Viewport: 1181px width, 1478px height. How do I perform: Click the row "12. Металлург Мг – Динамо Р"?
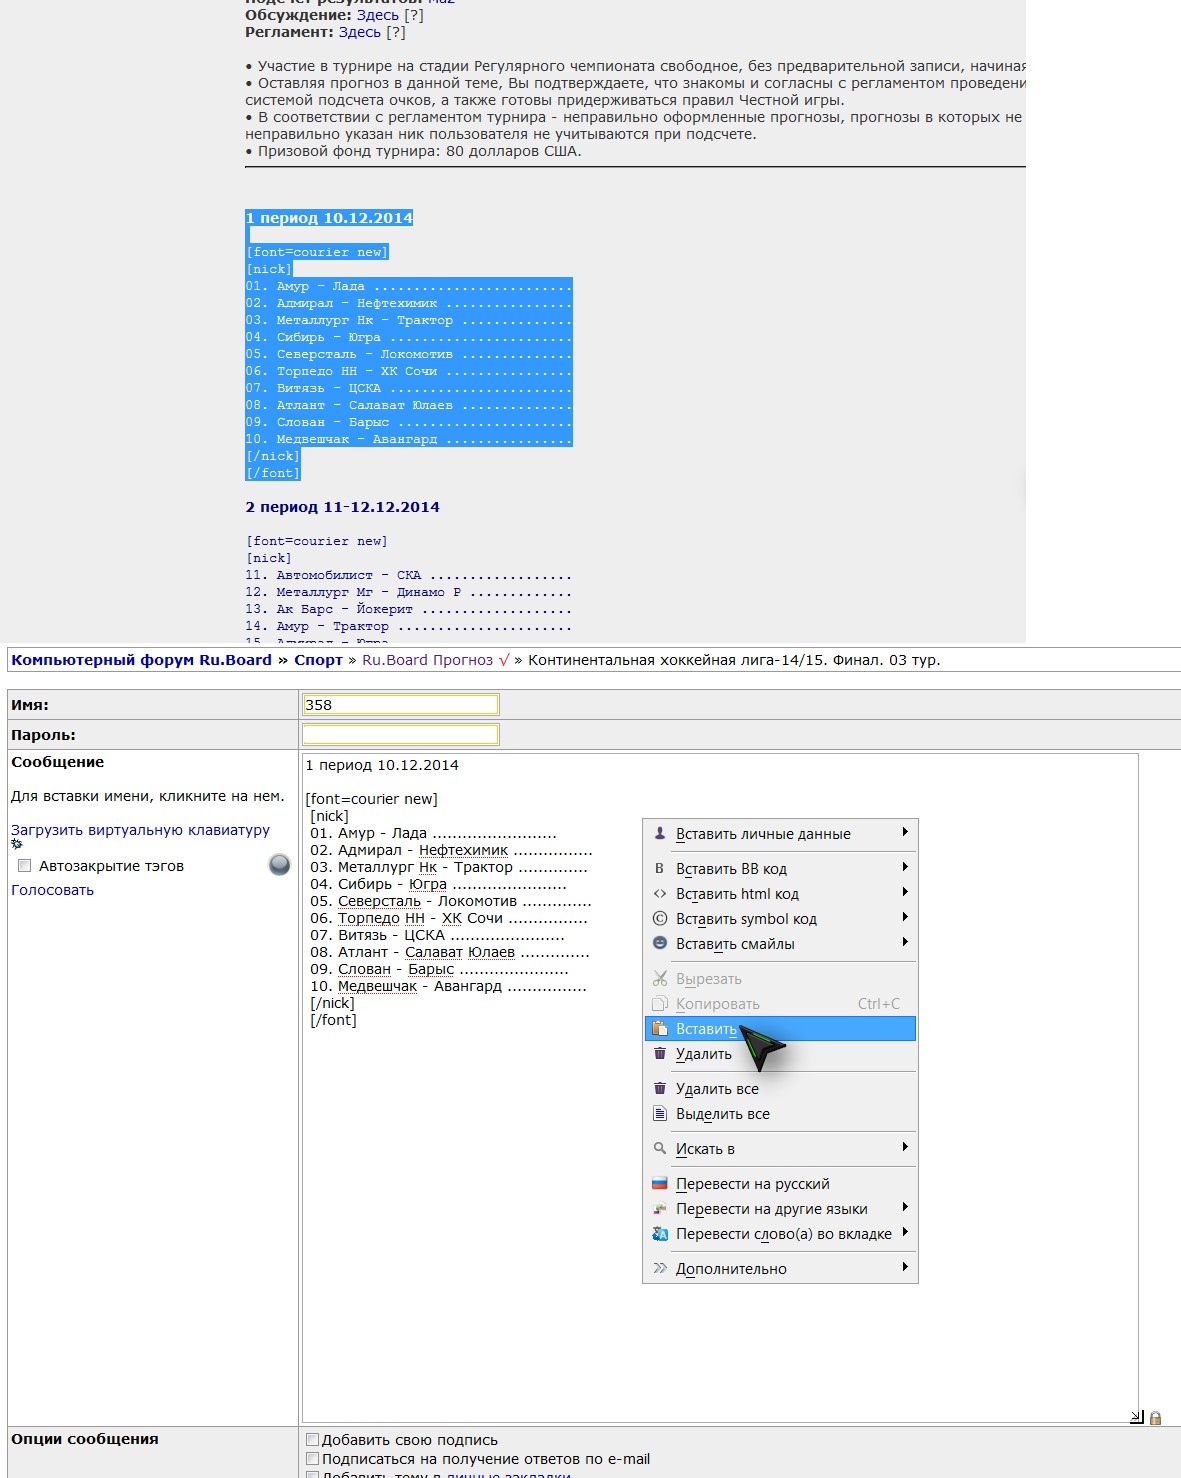pyautogui.click(x=409, y=592)
